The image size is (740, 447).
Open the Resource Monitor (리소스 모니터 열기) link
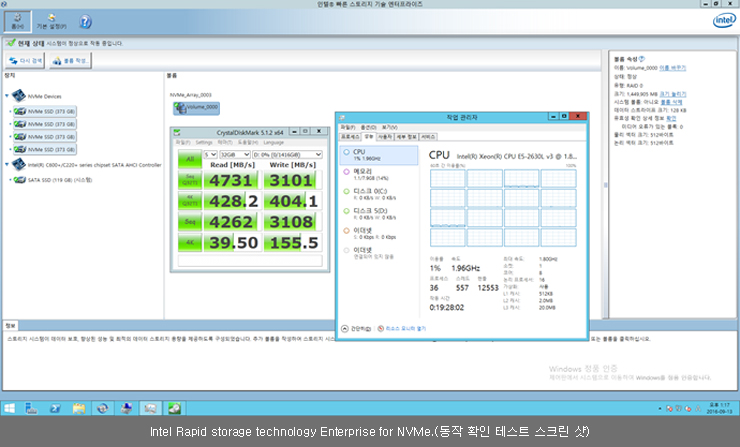pyautogui.click(x=402, y=329)
